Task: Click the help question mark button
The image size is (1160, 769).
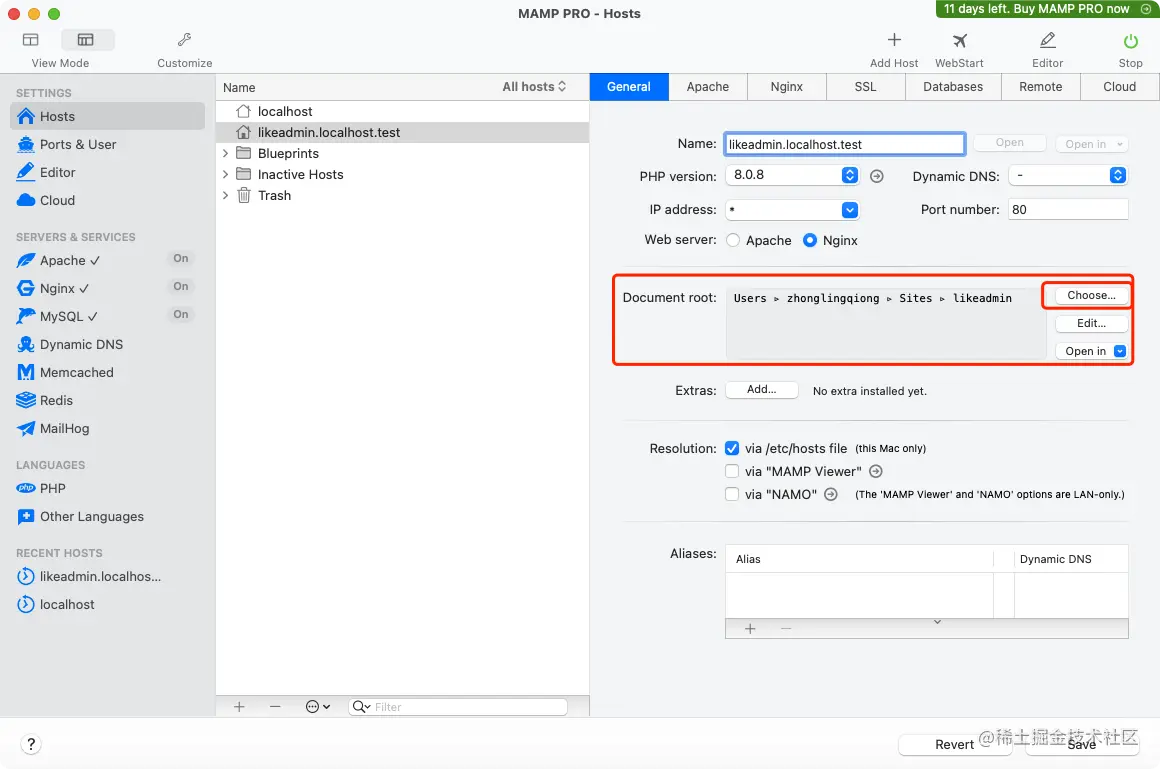Action: point(31,745)
